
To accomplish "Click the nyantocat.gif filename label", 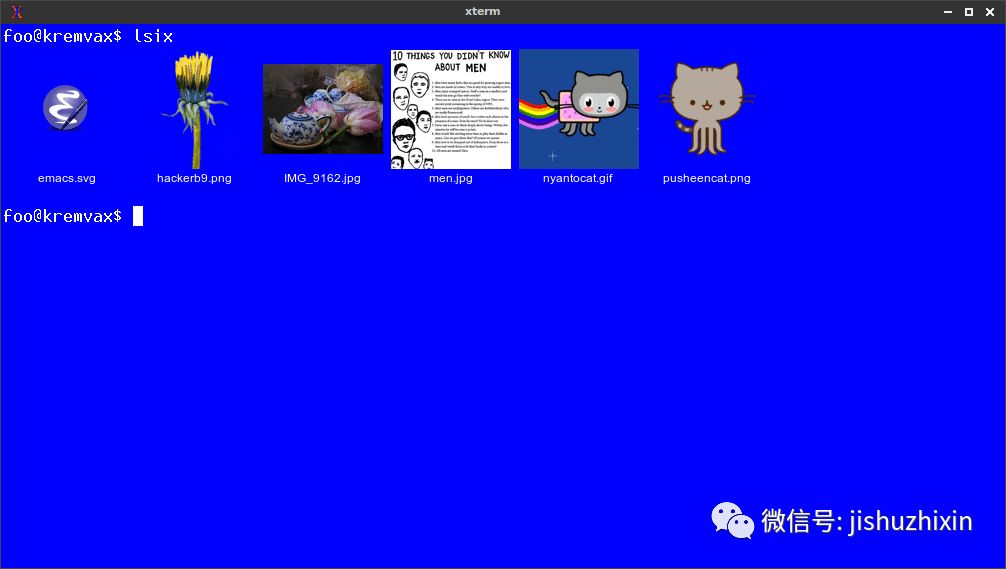I will pyautogui.click(x=577, y=178).
